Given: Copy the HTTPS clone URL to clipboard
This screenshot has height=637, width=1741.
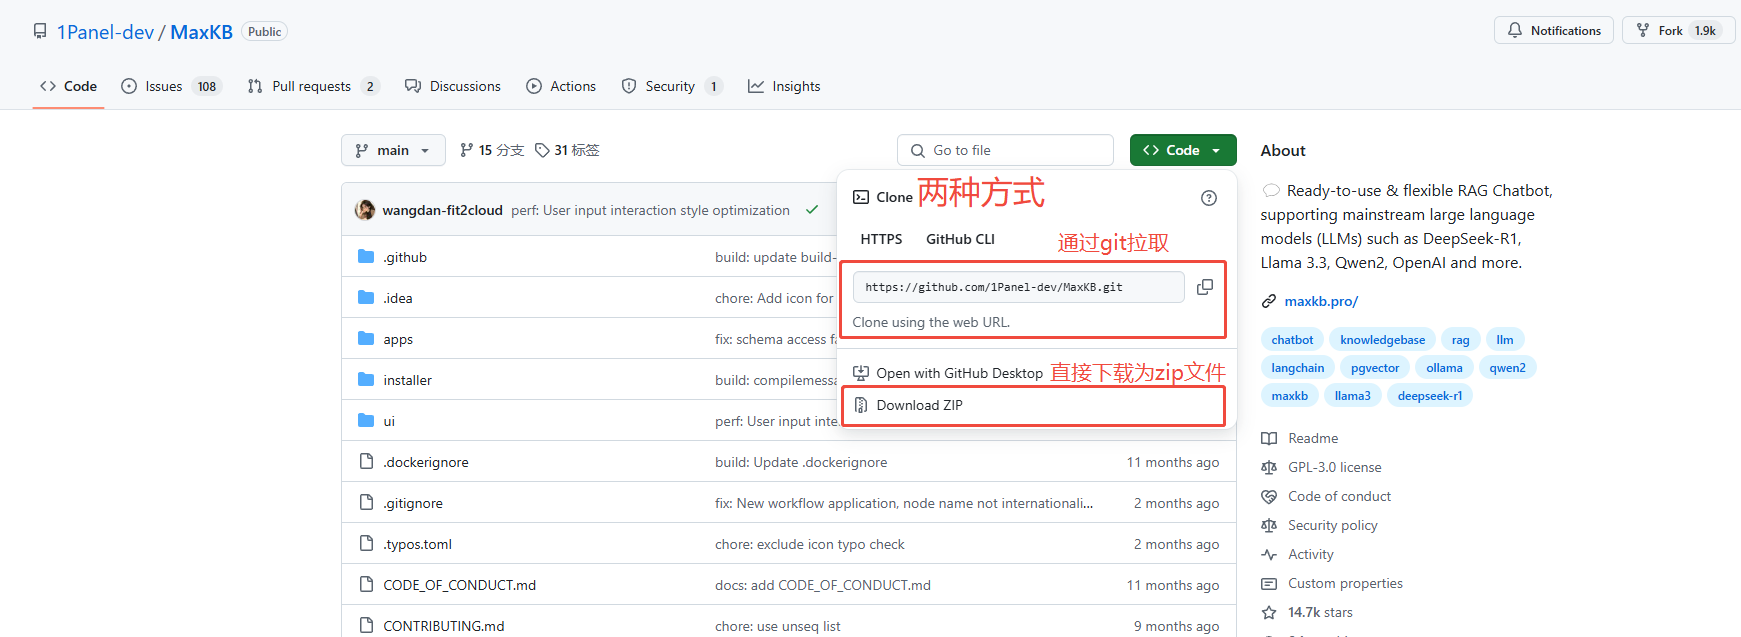Looking at the screenshot, I should tap(1205, 287).
